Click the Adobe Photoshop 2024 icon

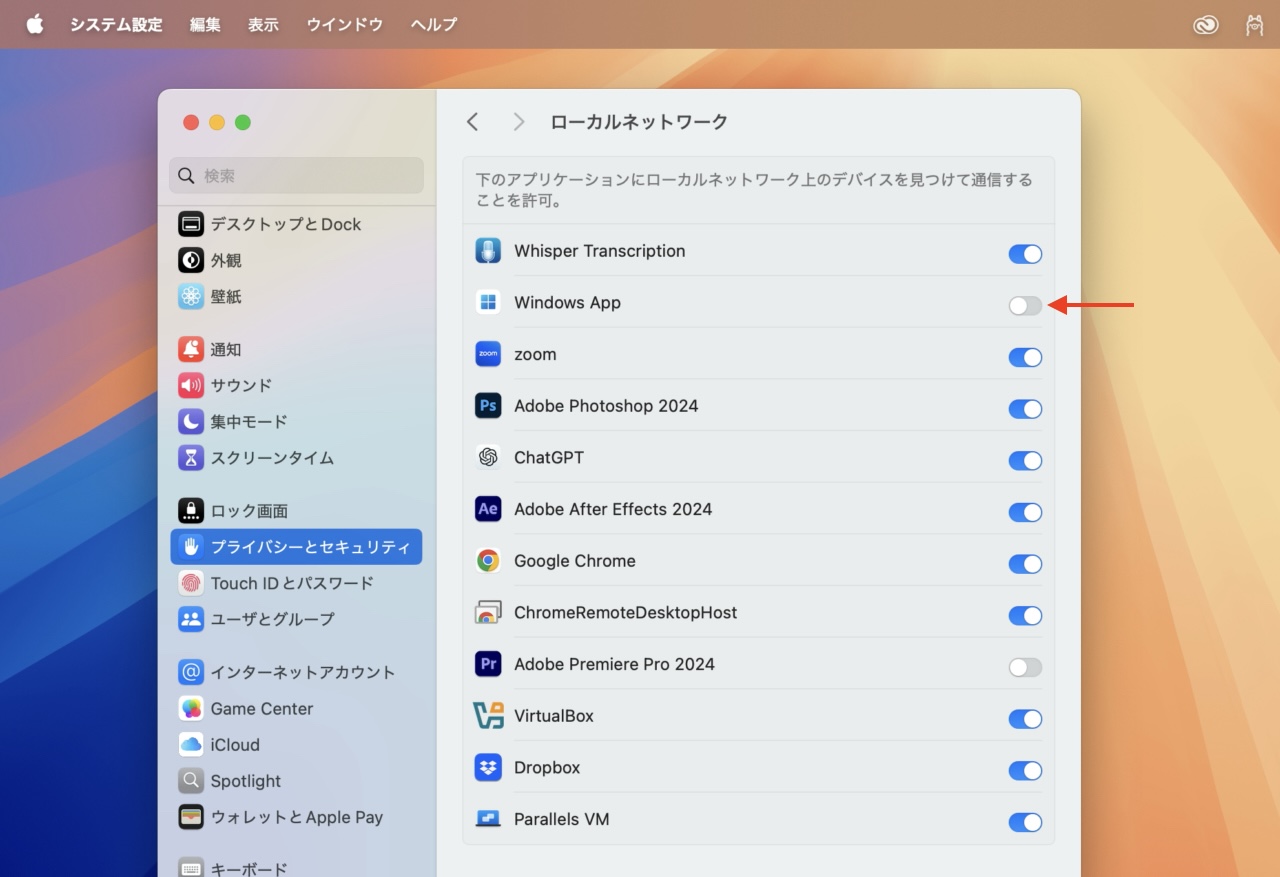pyautogui.click(x=488, y=406)
